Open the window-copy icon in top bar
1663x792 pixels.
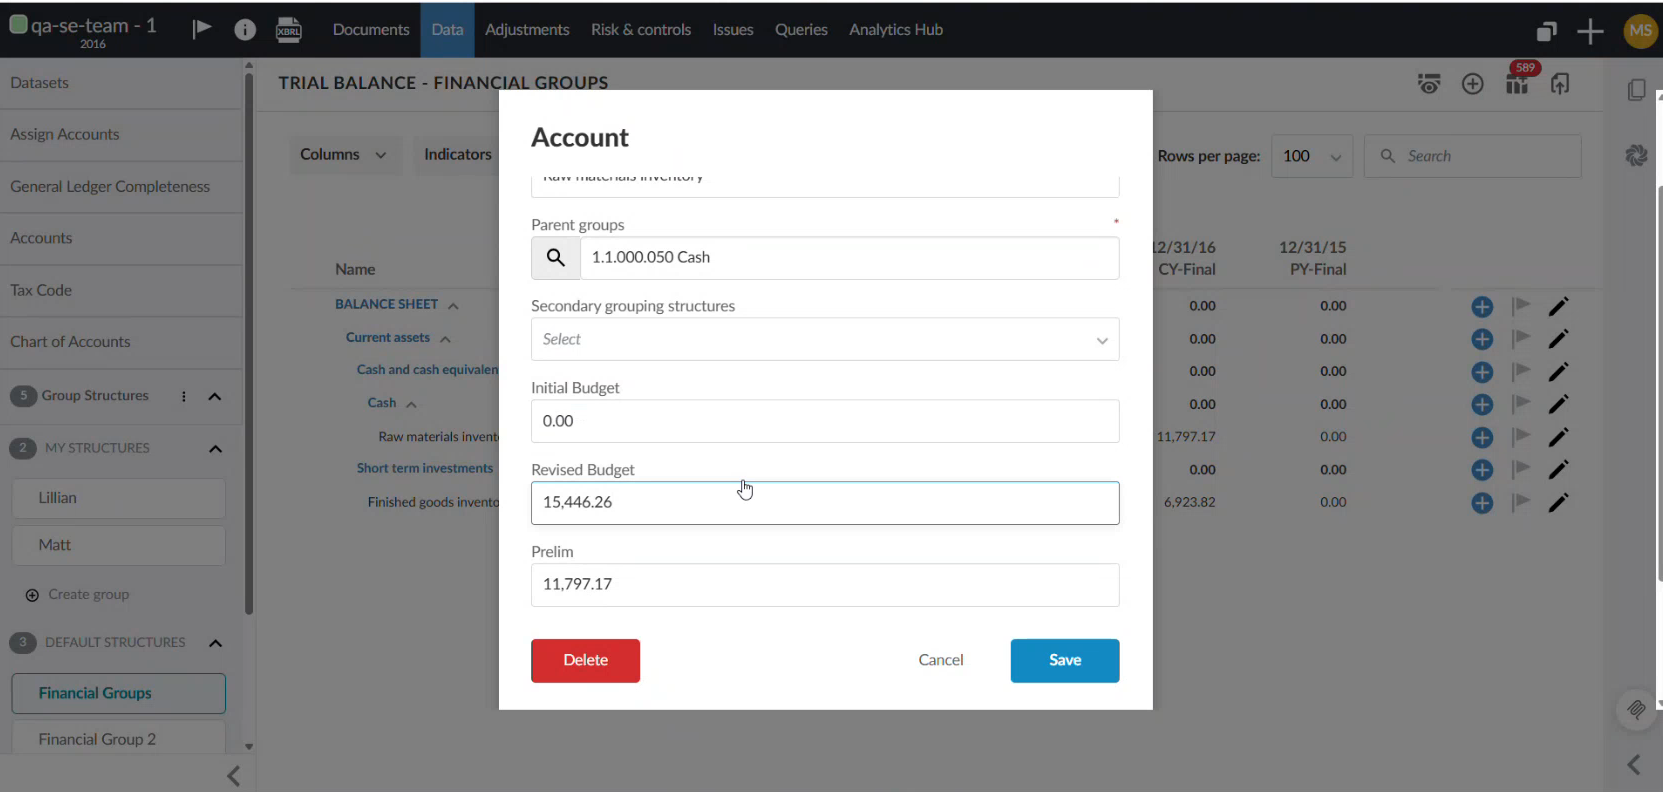click(x=1547, y=31)
